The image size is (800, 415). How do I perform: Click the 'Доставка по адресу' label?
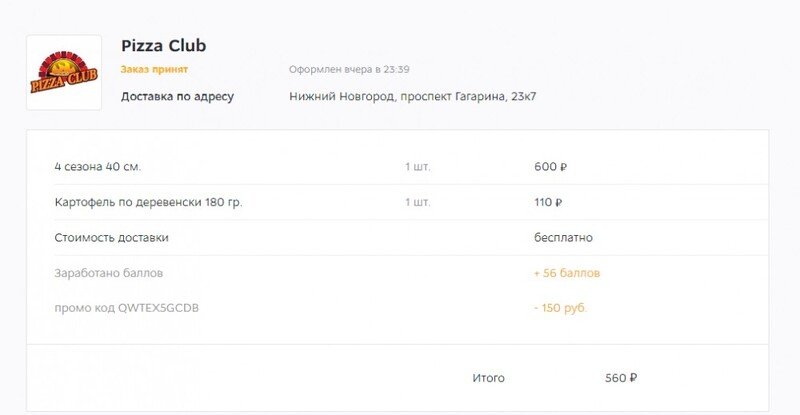(x=177, y=96)
